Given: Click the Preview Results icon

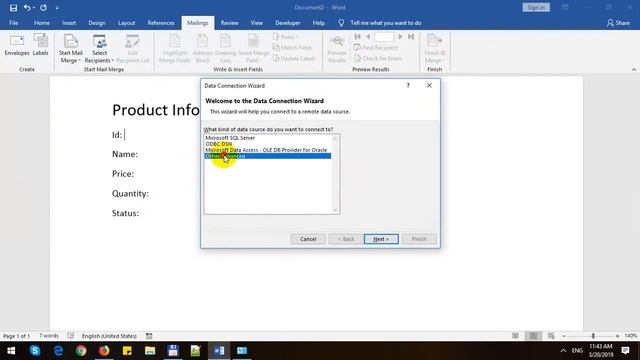Looking at the screenshot, I should [x=337, y=49].
